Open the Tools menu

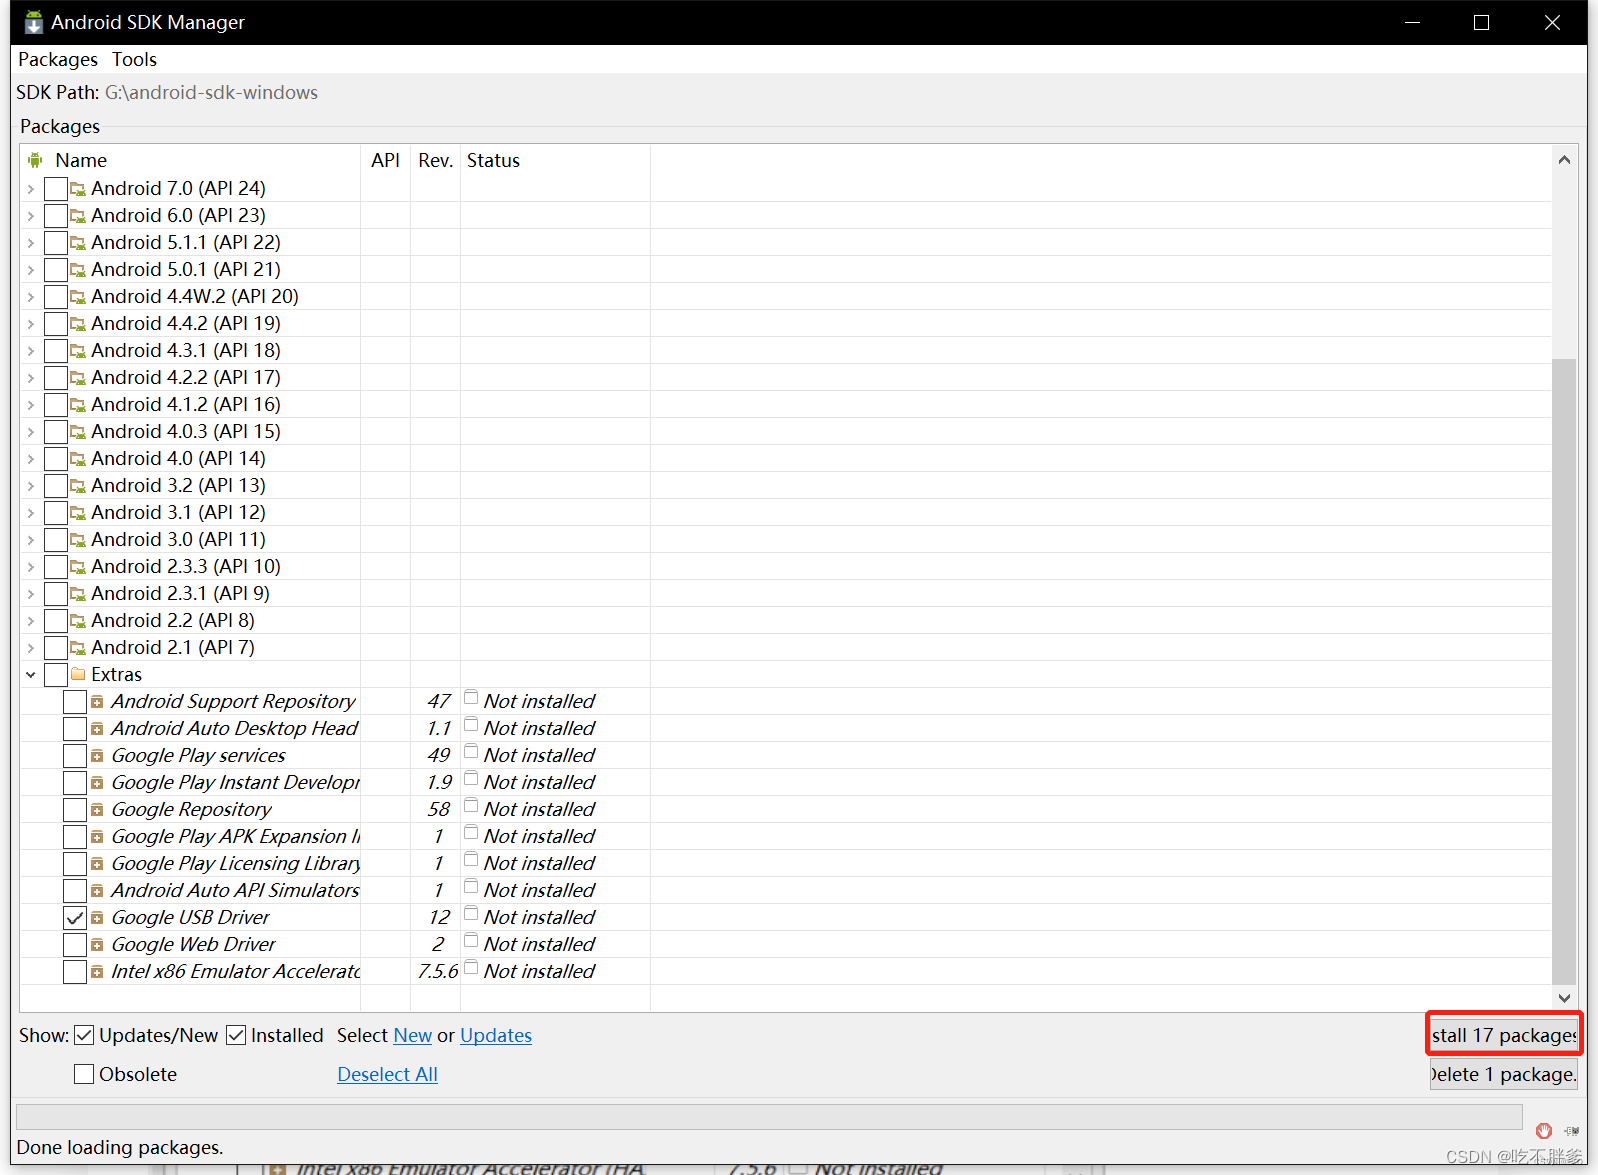pyautogui.click(x=134, y=59)
